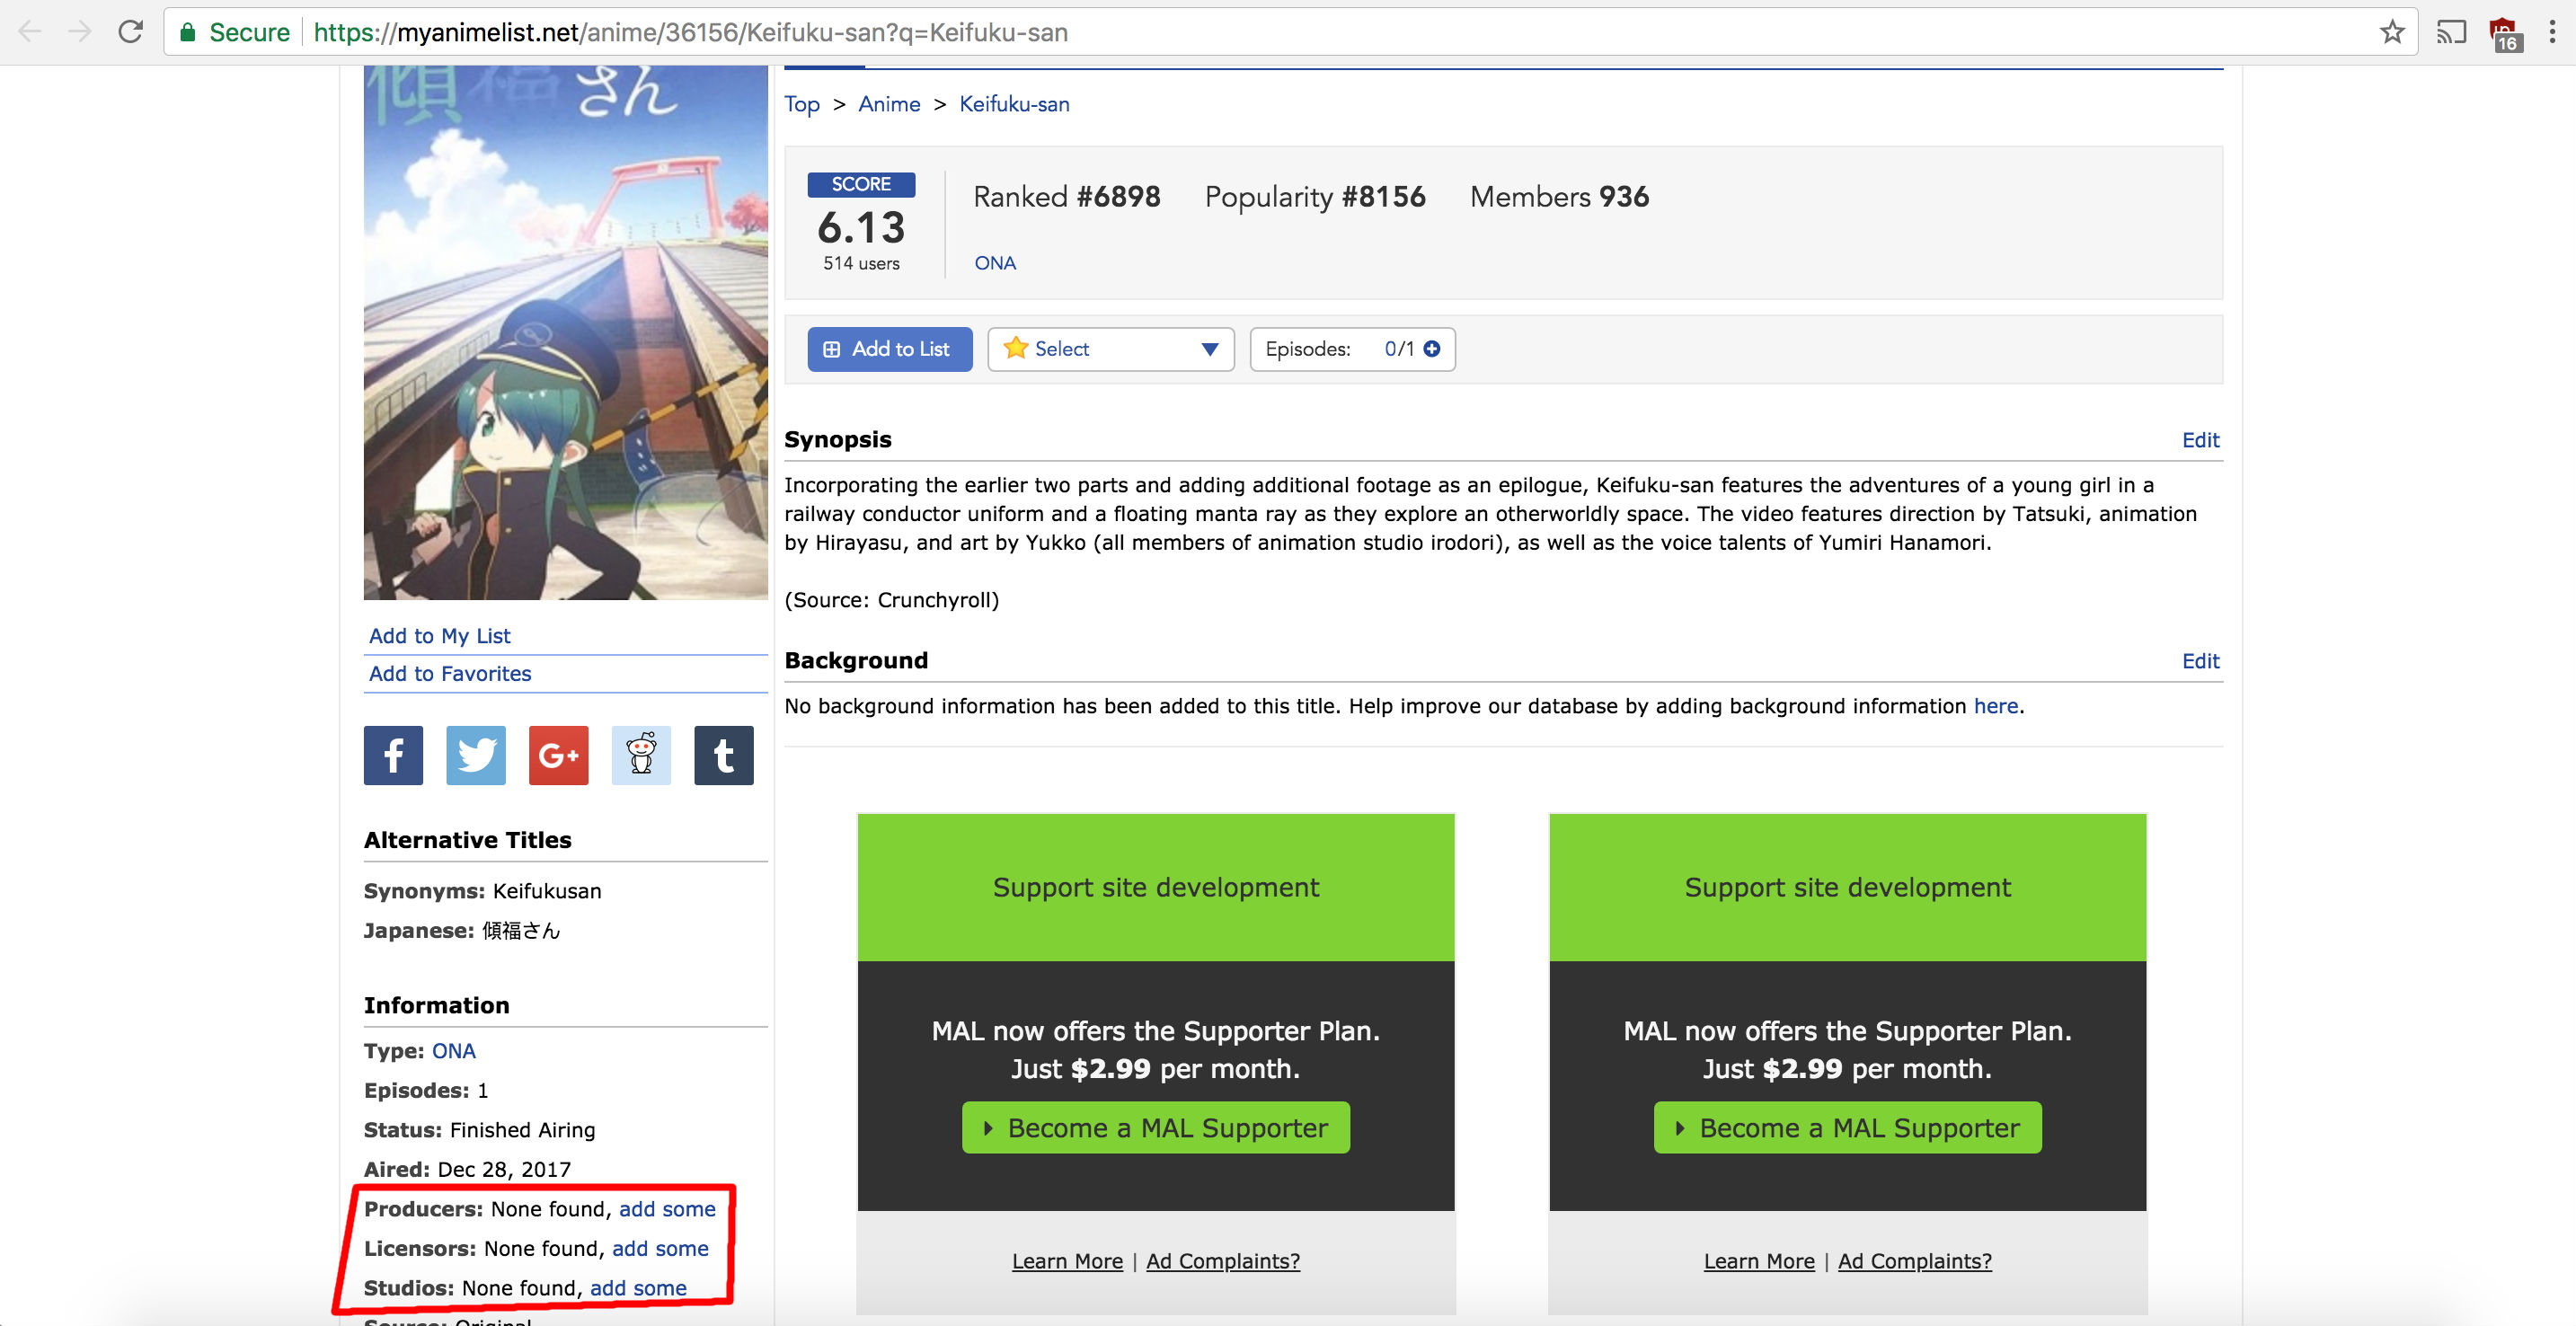Click 'add some' next to Licensors

tap(660, 1249)
